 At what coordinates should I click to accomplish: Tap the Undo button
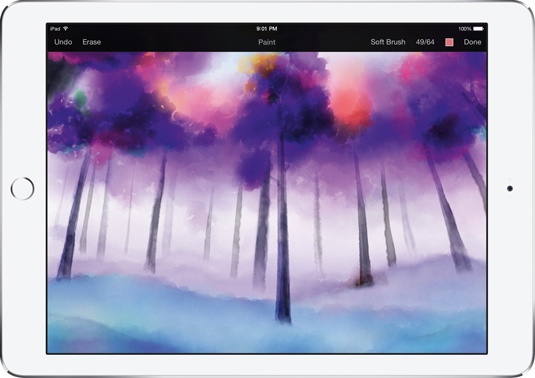pyautogui.click(x=63, y=42)
